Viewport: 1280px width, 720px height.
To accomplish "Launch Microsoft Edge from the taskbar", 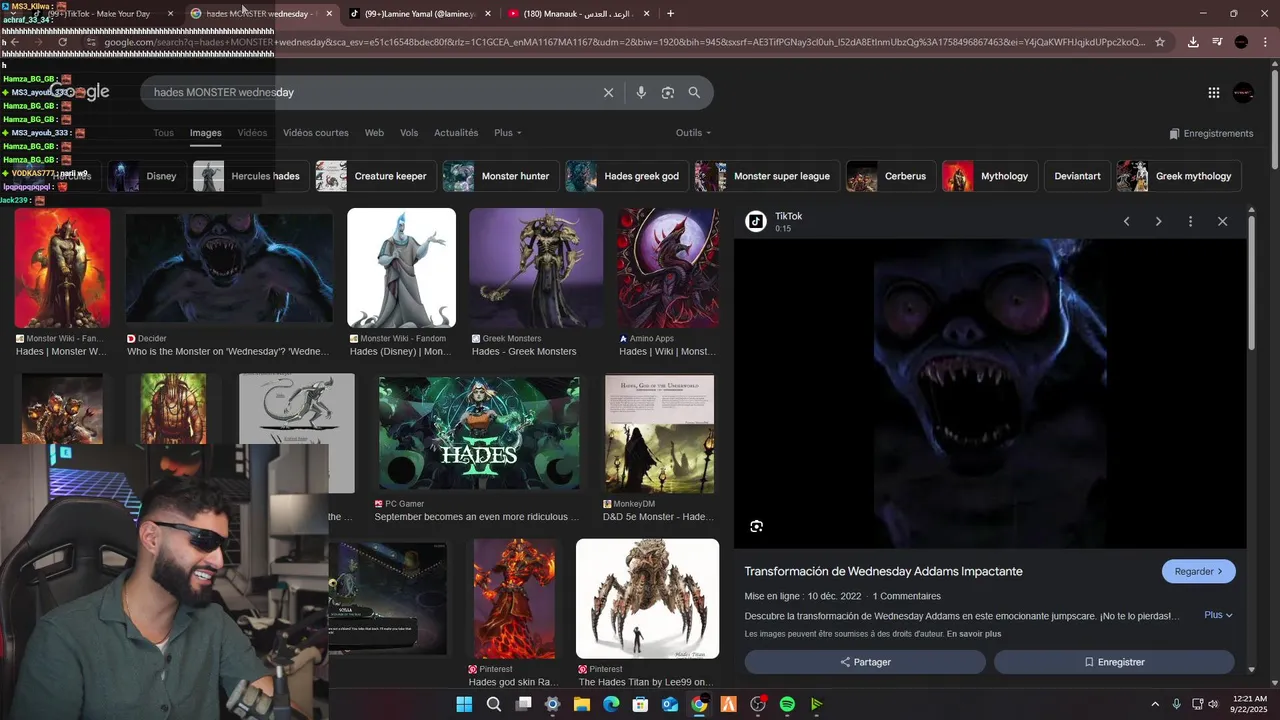I will coord(611,704).
